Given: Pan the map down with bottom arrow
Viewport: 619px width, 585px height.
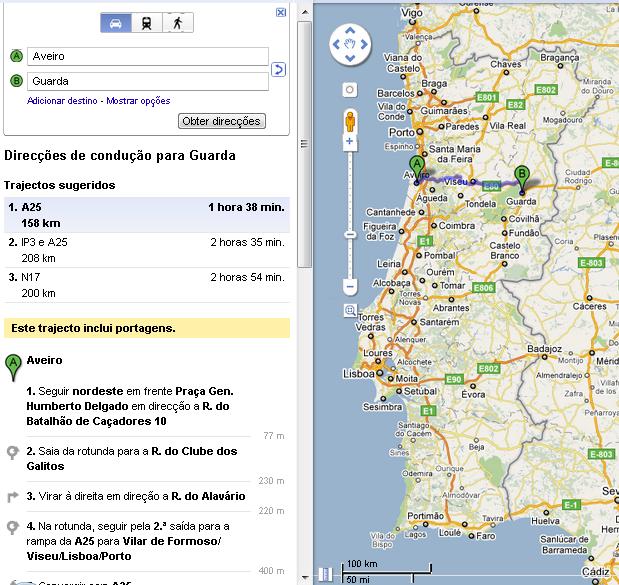Looking at the screenshot, I should (x=350, y=59).
